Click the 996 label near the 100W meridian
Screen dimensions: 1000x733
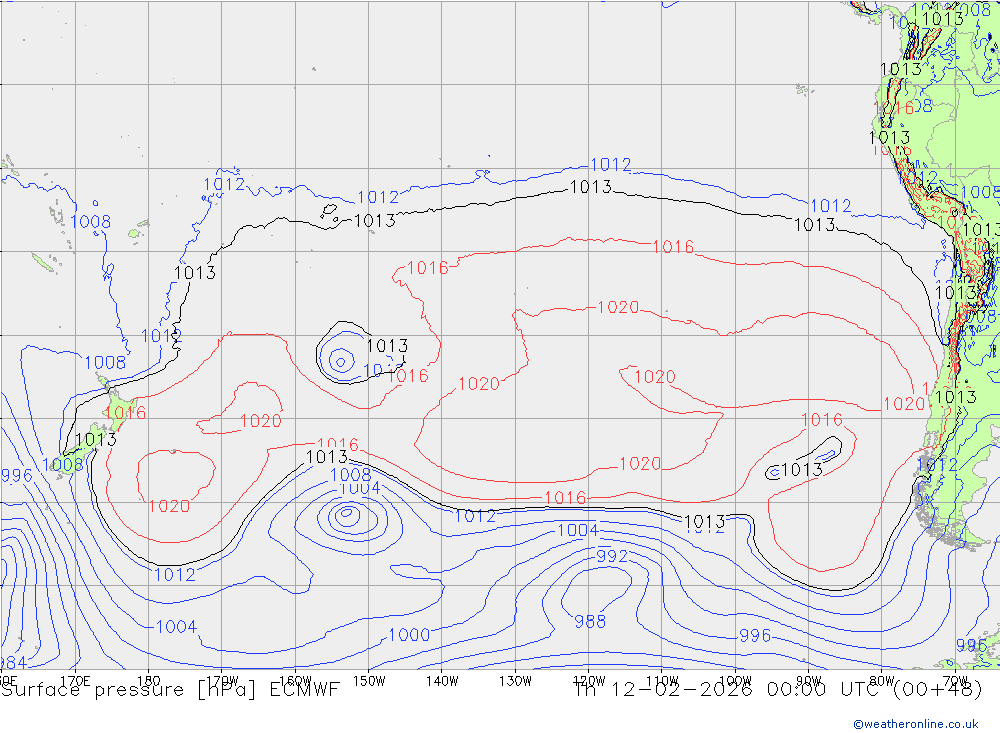[x=755, y=635]
